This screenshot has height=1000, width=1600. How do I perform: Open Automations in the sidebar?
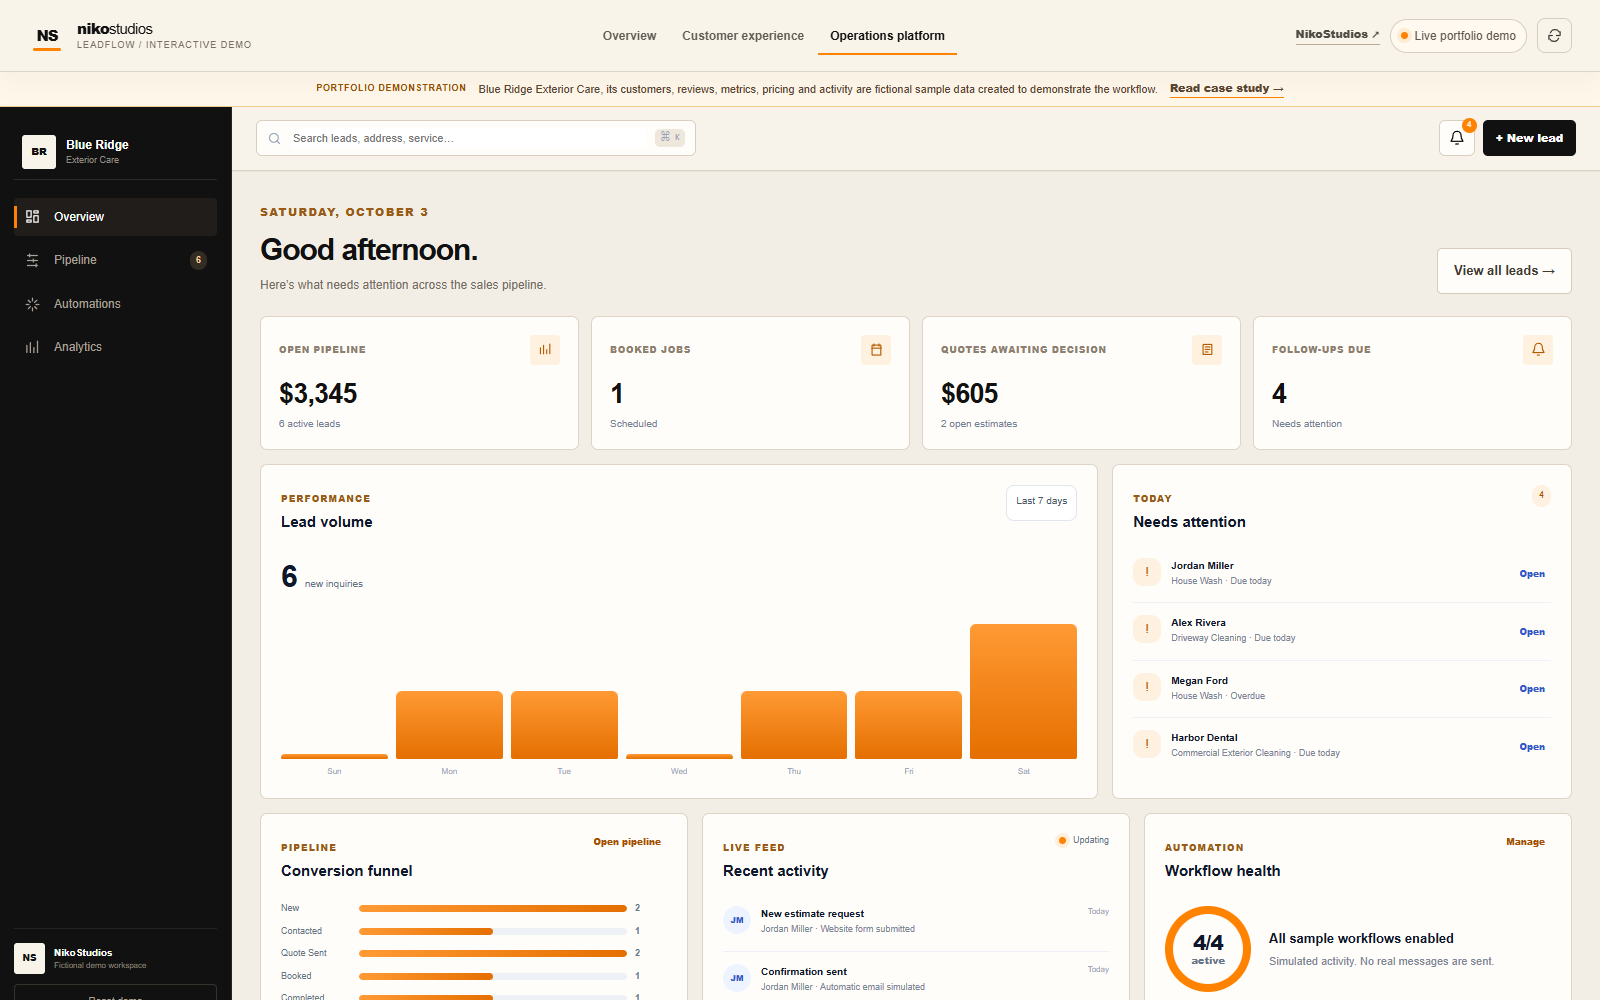tap(115, 304)
